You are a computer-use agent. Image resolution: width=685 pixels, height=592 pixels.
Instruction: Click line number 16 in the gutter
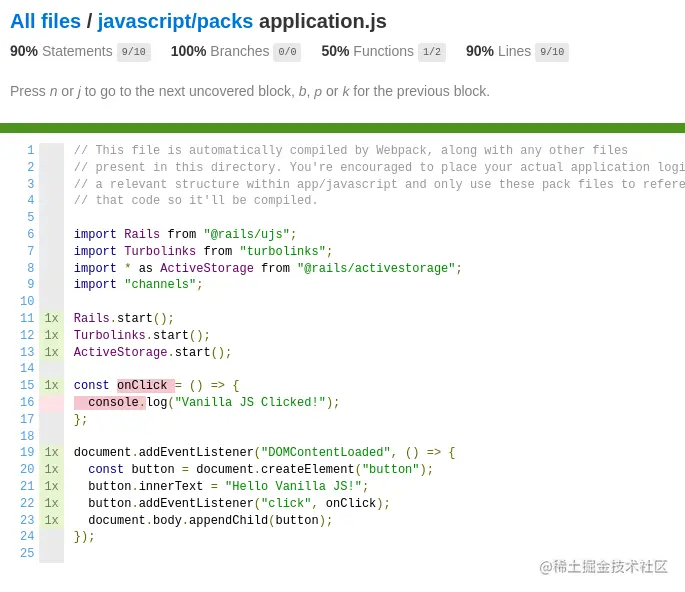[27, 402]
